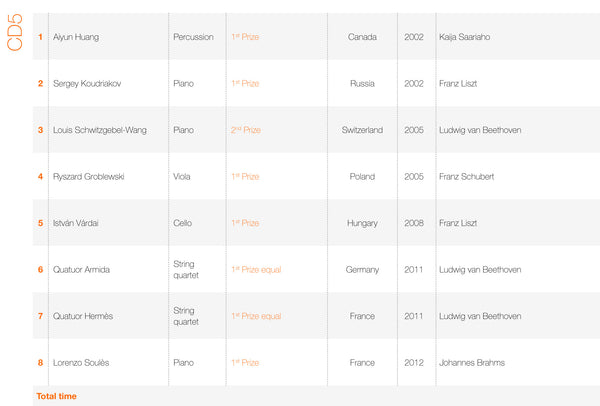Open composer Franz Schubert
Viewport: 600px width, 406px height.
tap(466, 177)
